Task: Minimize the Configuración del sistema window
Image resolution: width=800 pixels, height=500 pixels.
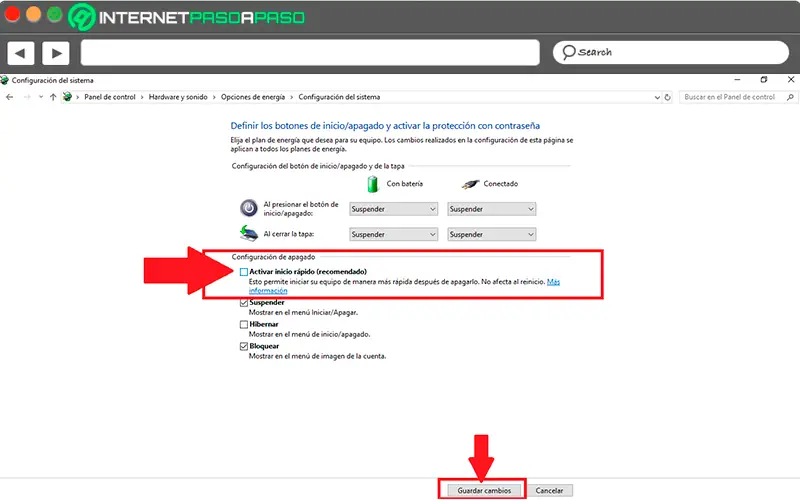Action: [737, 80]
